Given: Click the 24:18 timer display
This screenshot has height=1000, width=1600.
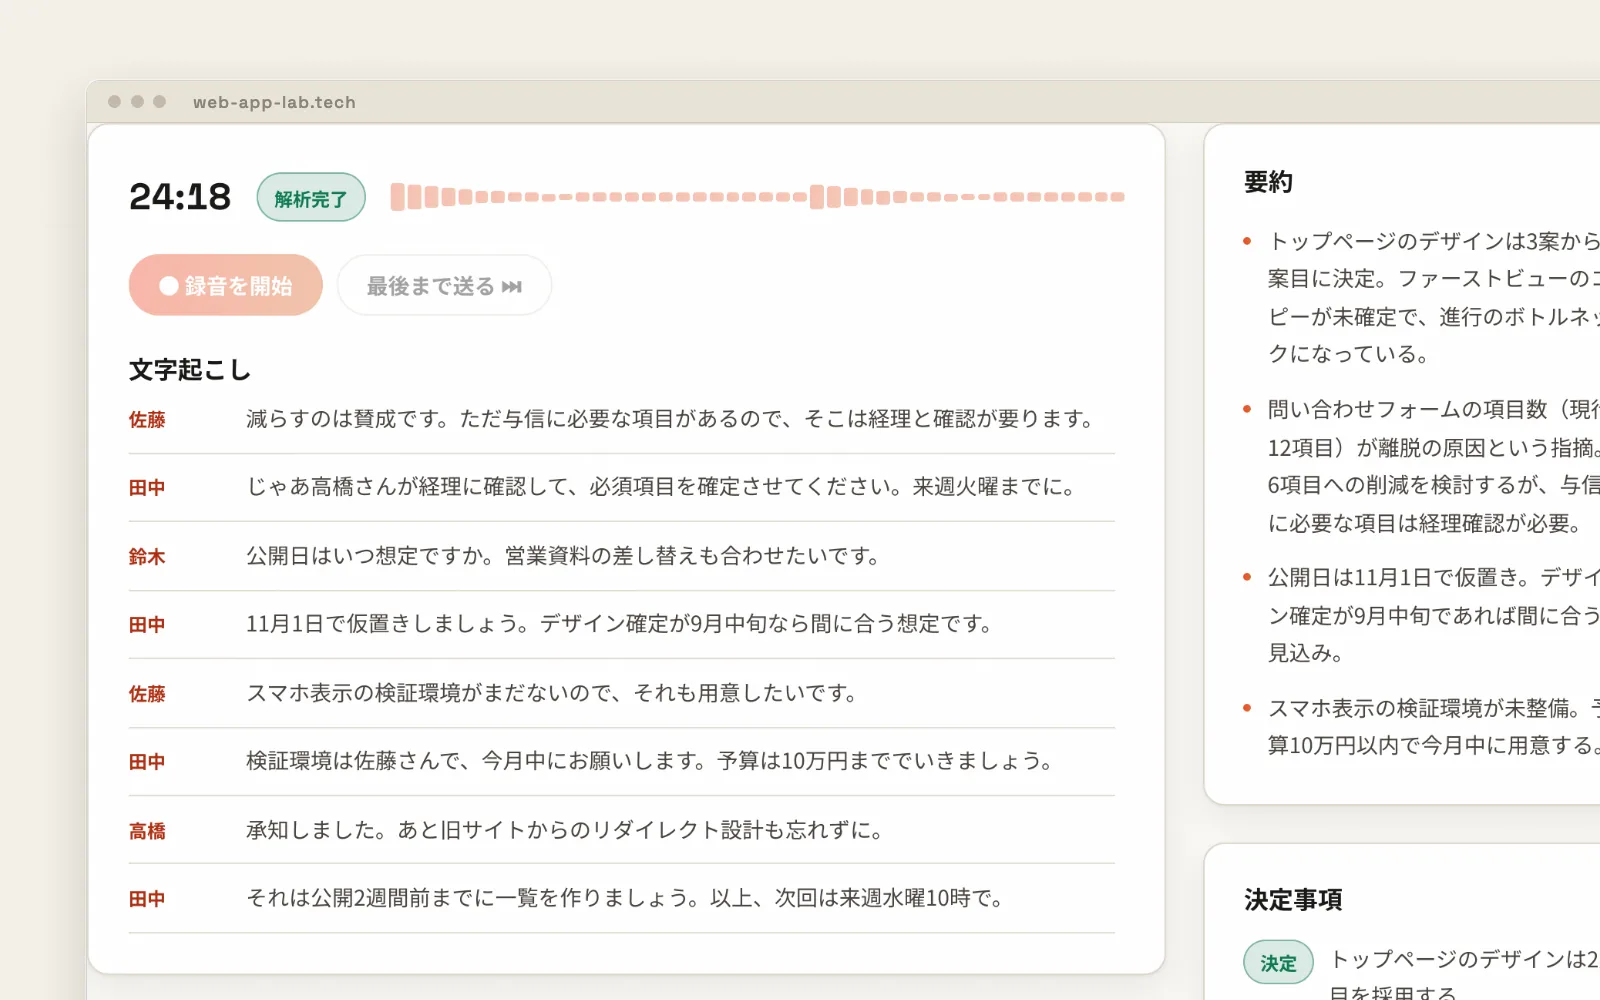Looking at the screenshot, I should click(x=180, y=197).
